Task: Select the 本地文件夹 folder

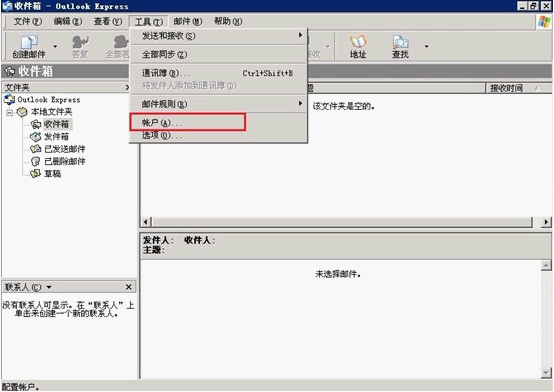Action: [x=51, y=112]
